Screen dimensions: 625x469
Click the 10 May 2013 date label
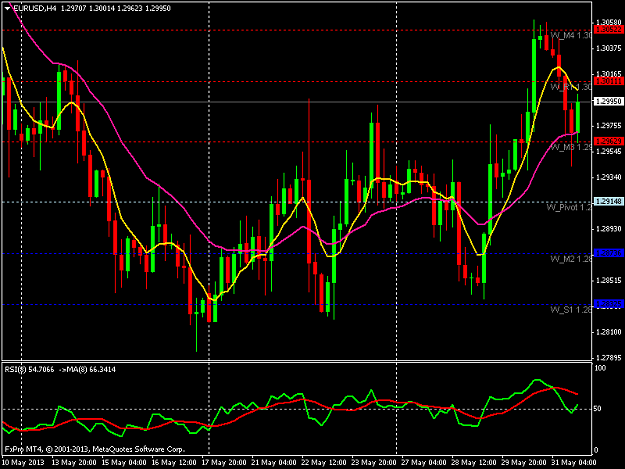(23, 463)
